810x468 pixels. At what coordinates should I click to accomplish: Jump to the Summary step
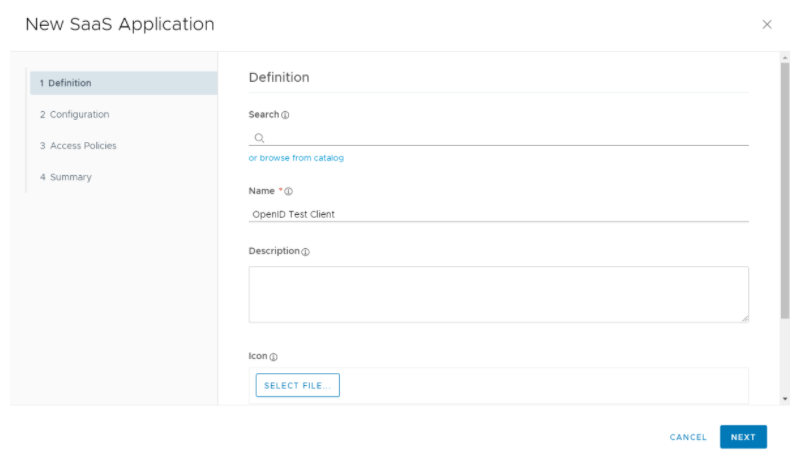tap(66, 177)
